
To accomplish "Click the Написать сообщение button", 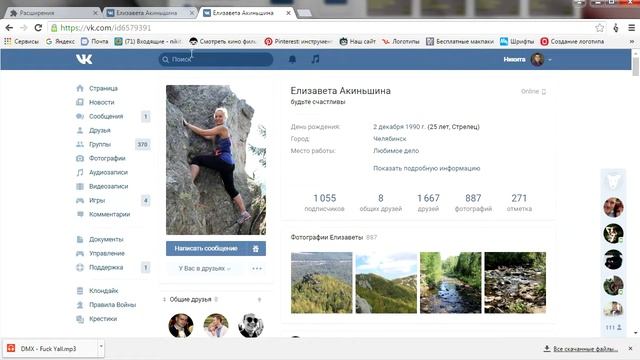I will [206, 248].
